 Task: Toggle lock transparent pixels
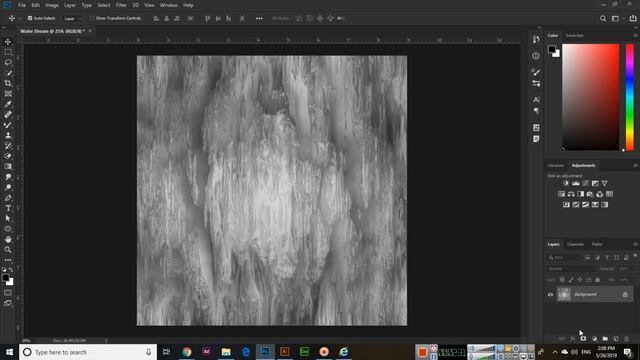(562, 280)
